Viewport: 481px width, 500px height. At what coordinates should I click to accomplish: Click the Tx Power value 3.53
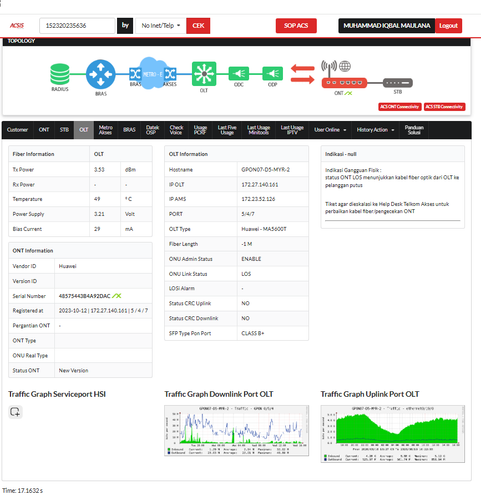(99, 170)
